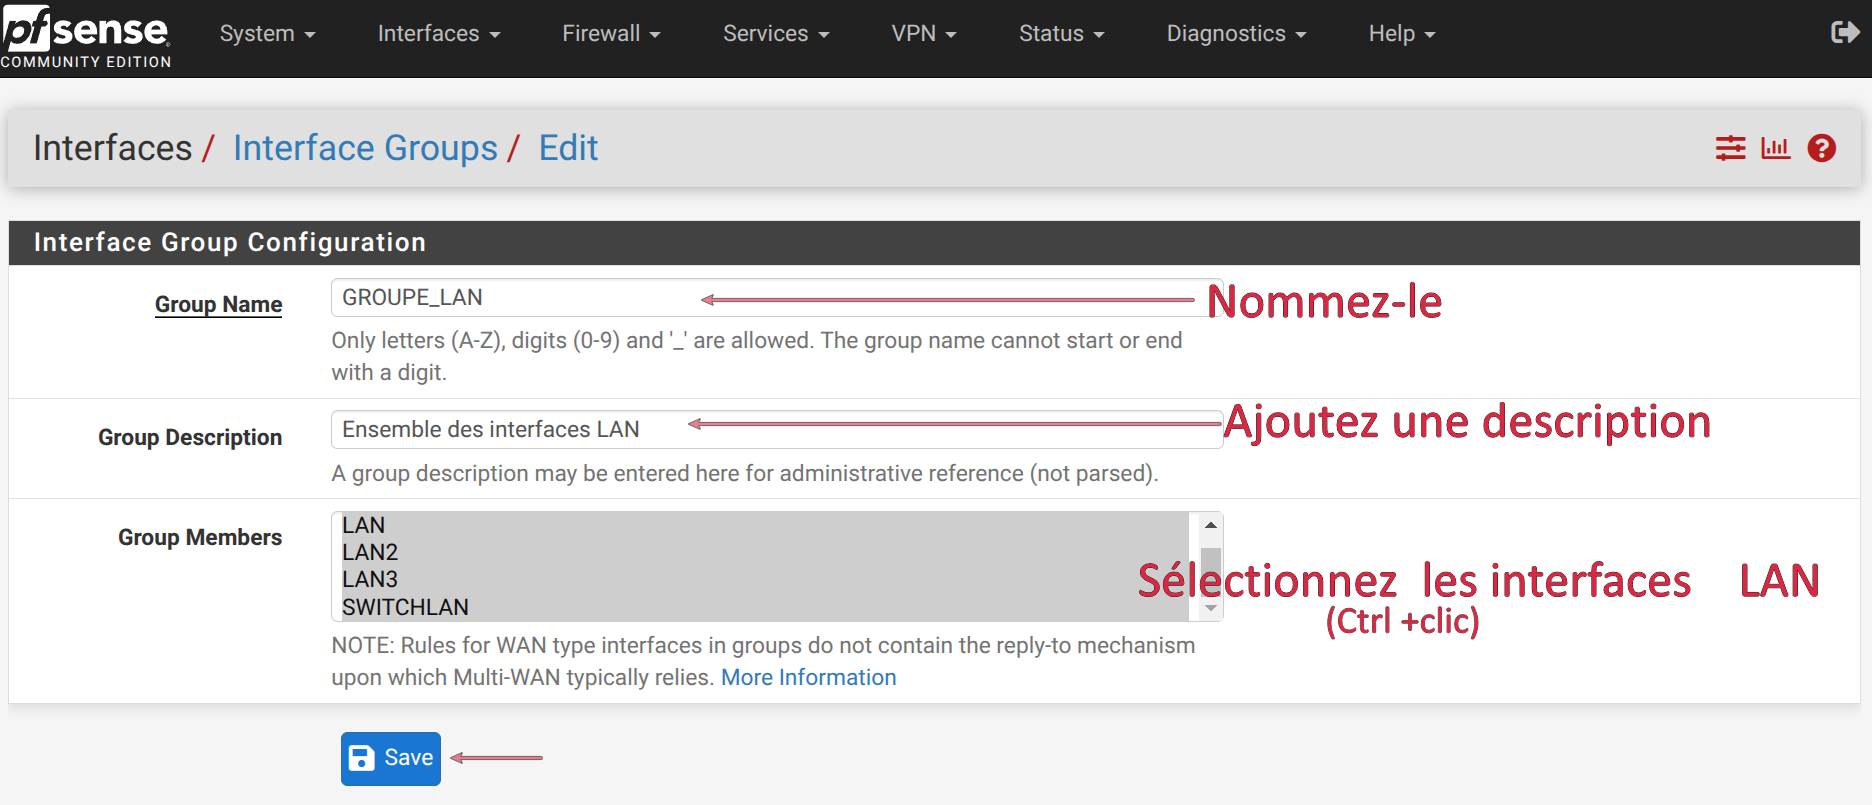This screenshot has width=1872, height=805.
Task: Click the red help question icon
Action: [1821, 148]
